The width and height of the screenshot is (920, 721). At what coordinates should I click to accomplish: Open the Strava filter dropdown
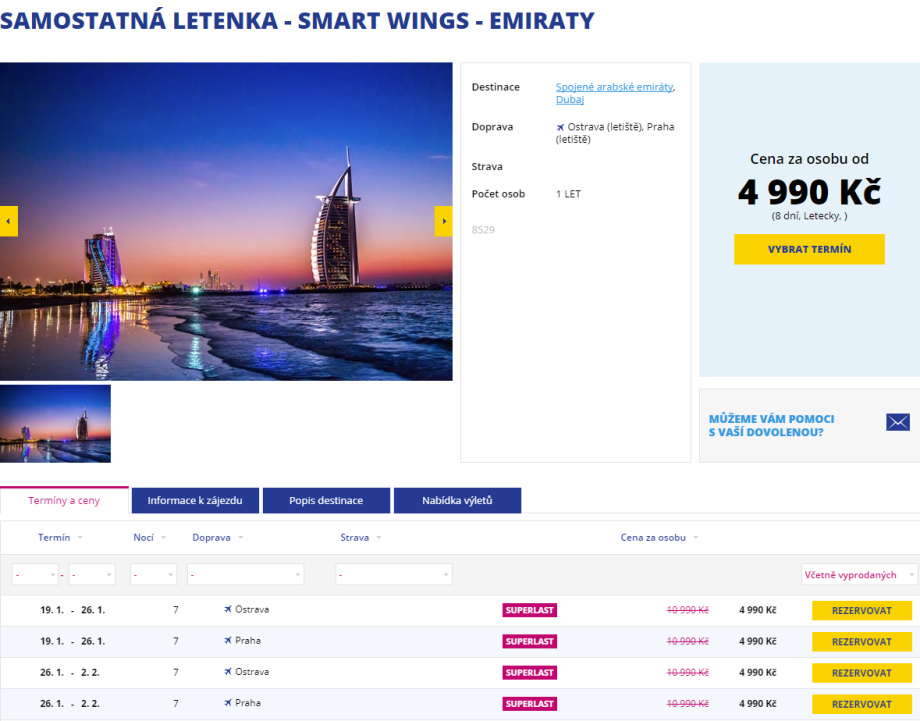click(394, 575)
